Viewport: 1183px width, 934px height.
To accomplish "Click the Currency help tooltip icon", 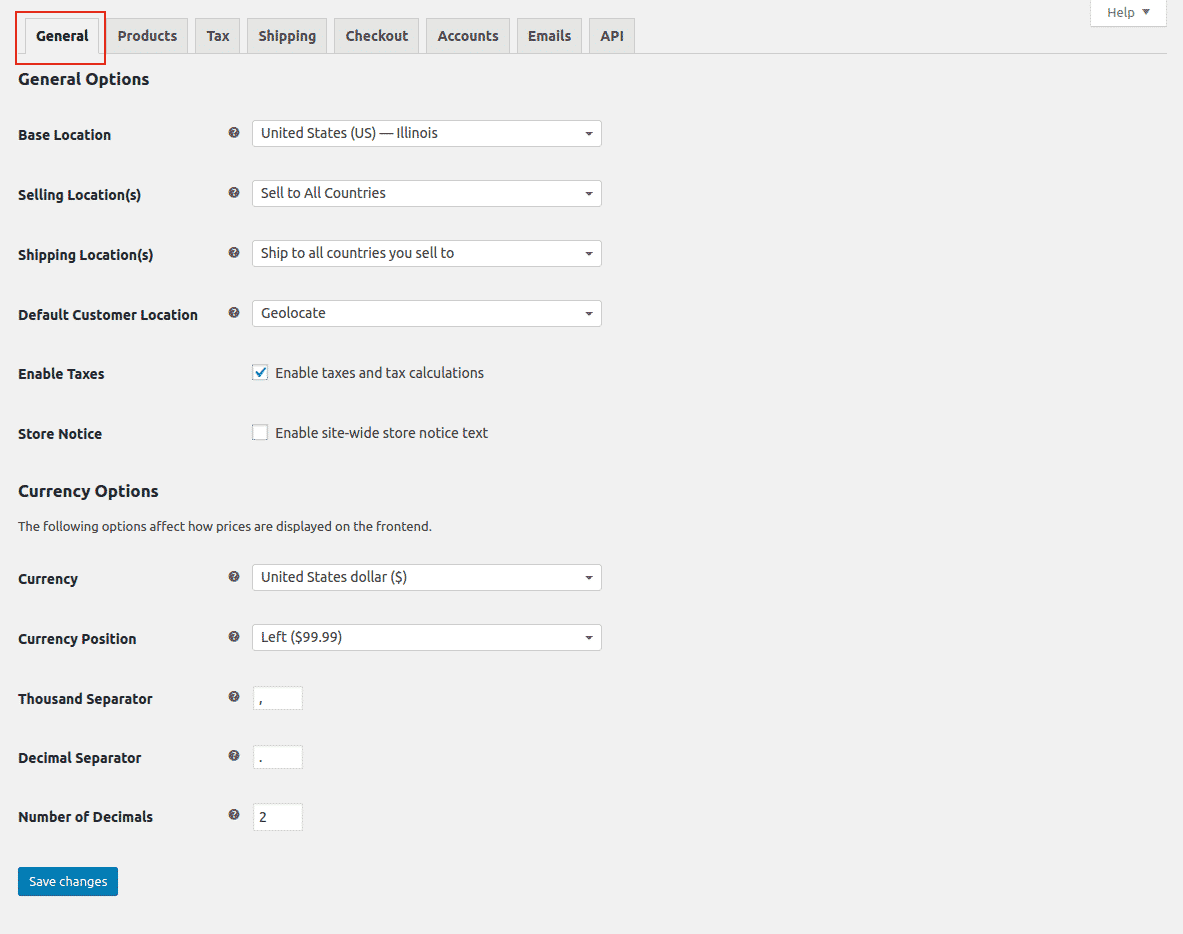I will (x=234, y=576).
